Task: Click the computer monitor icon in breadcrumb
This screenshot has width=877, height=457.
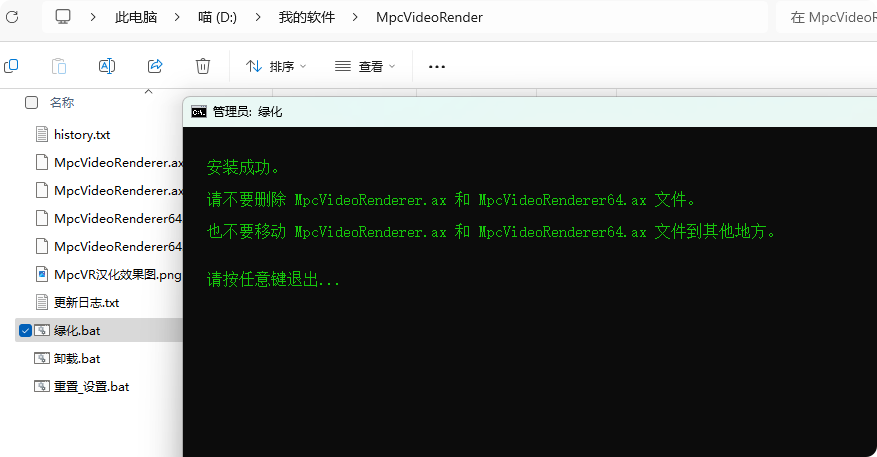Action: 63,17
